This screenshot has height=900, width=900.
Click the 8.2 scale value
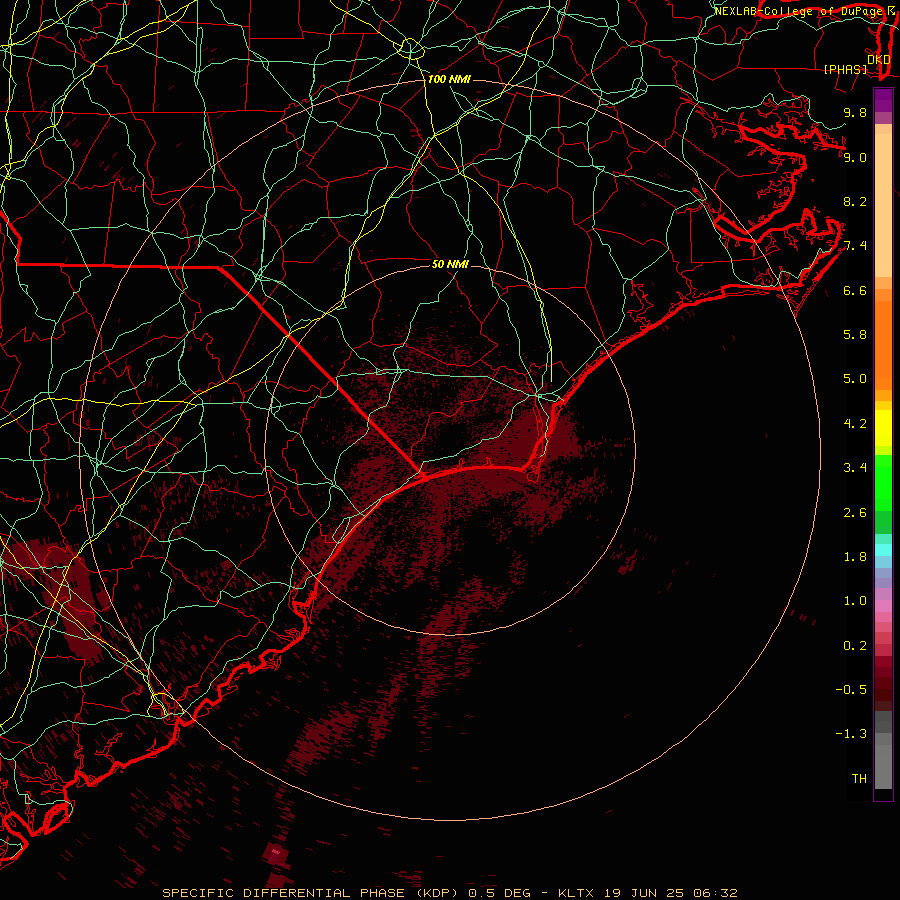pyautogui.click(x=855, y=201)
